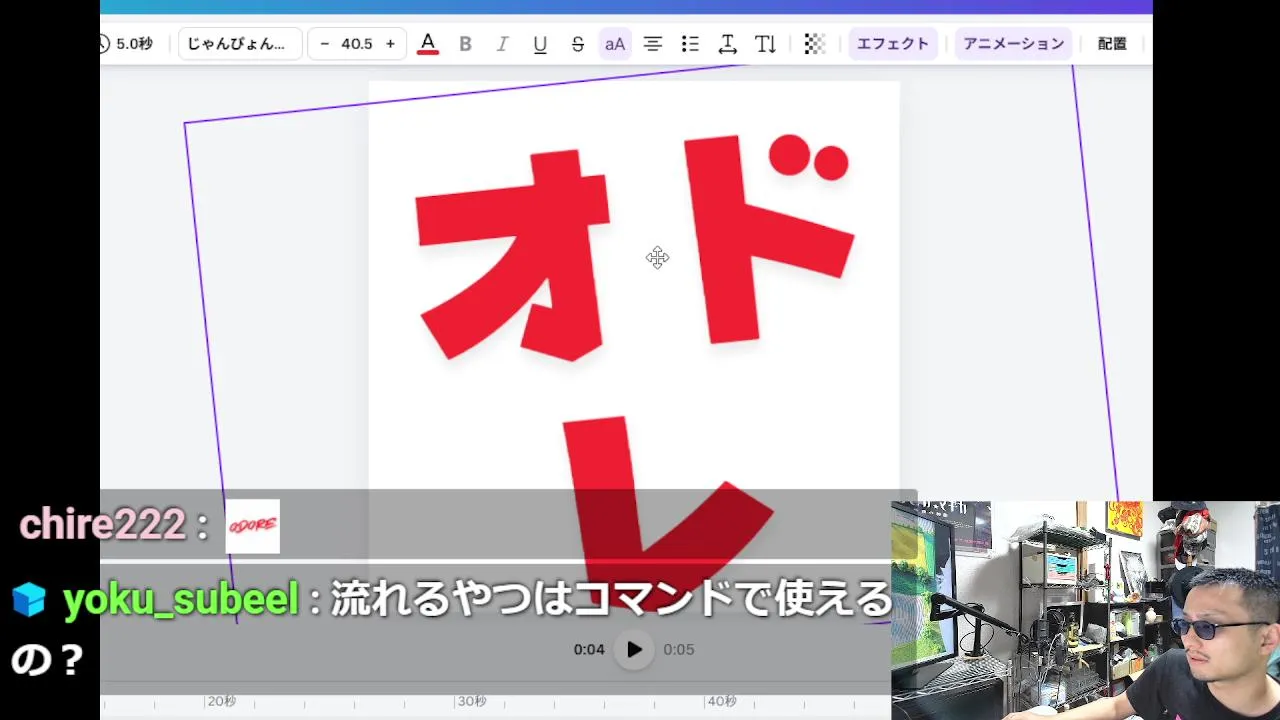The height and width of the screenshot is (720, 1280).
Task: Open the text color picker
Action: click(x=428, y=44)
